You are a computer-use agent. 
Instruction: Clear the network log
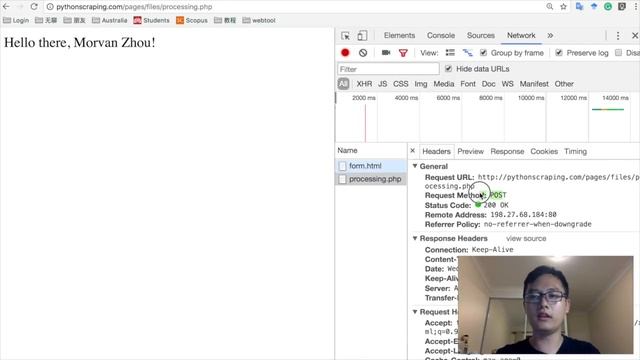click(x=363, y=53)
